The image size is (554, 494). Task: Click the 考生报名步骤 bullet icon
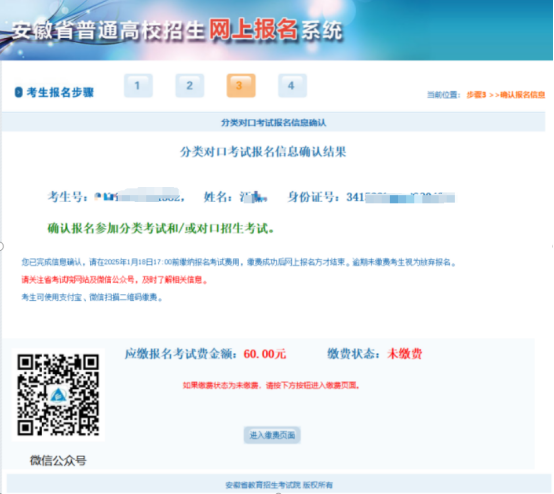[18, 92]
